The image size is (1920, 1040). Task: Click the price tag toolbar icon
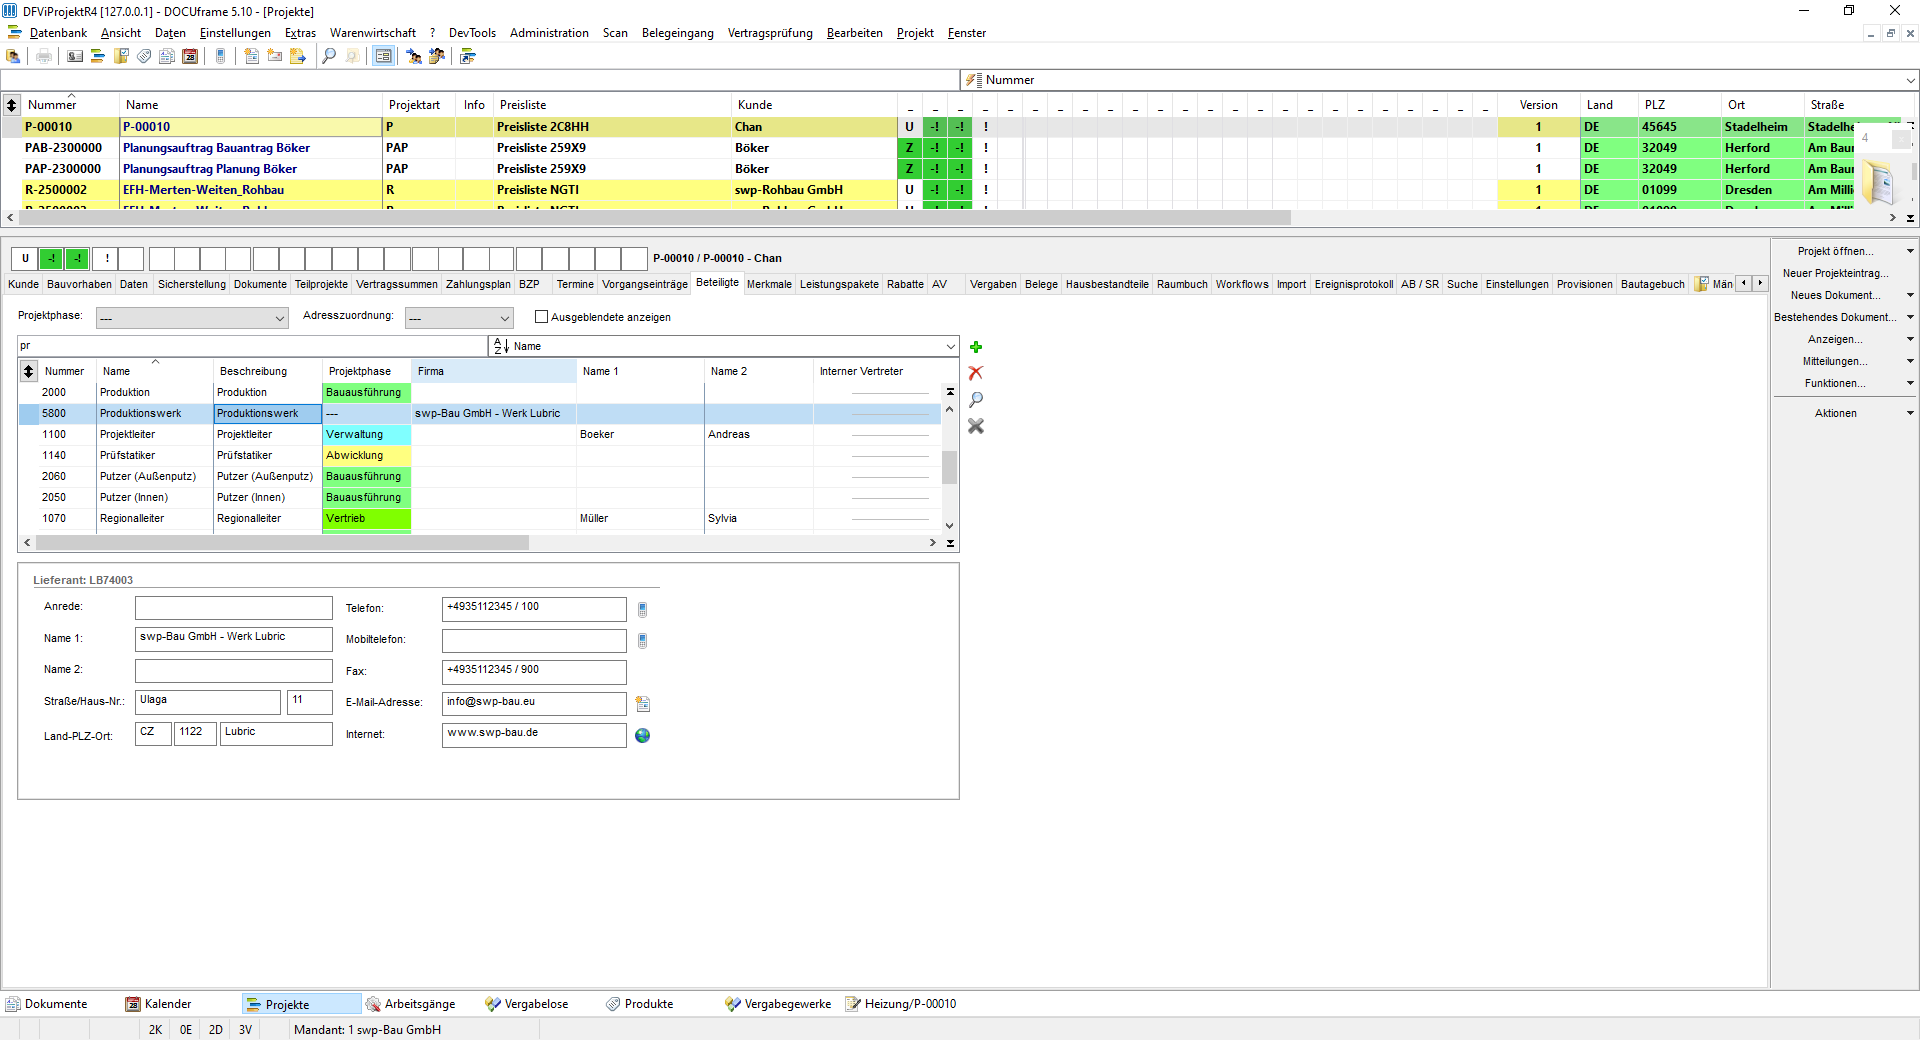click(x=144, y=56)
